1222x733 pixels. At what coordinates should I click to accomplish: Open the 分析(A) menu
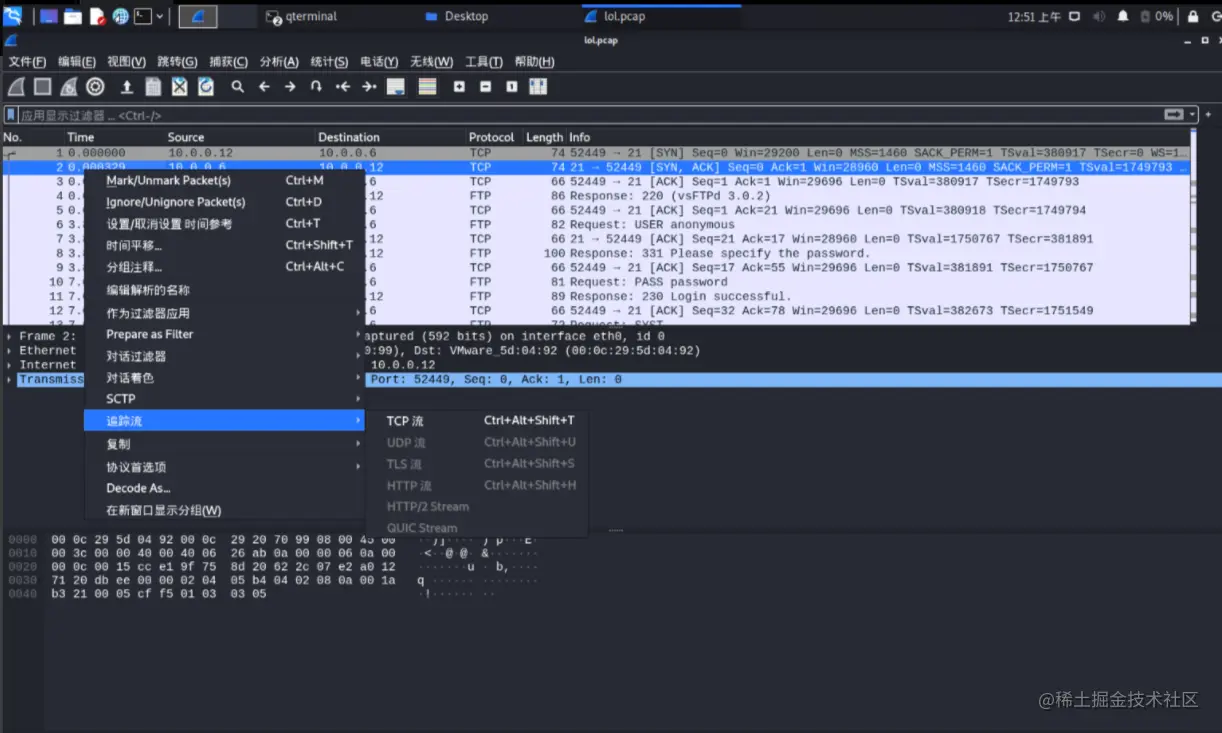(x=279, y=62)
